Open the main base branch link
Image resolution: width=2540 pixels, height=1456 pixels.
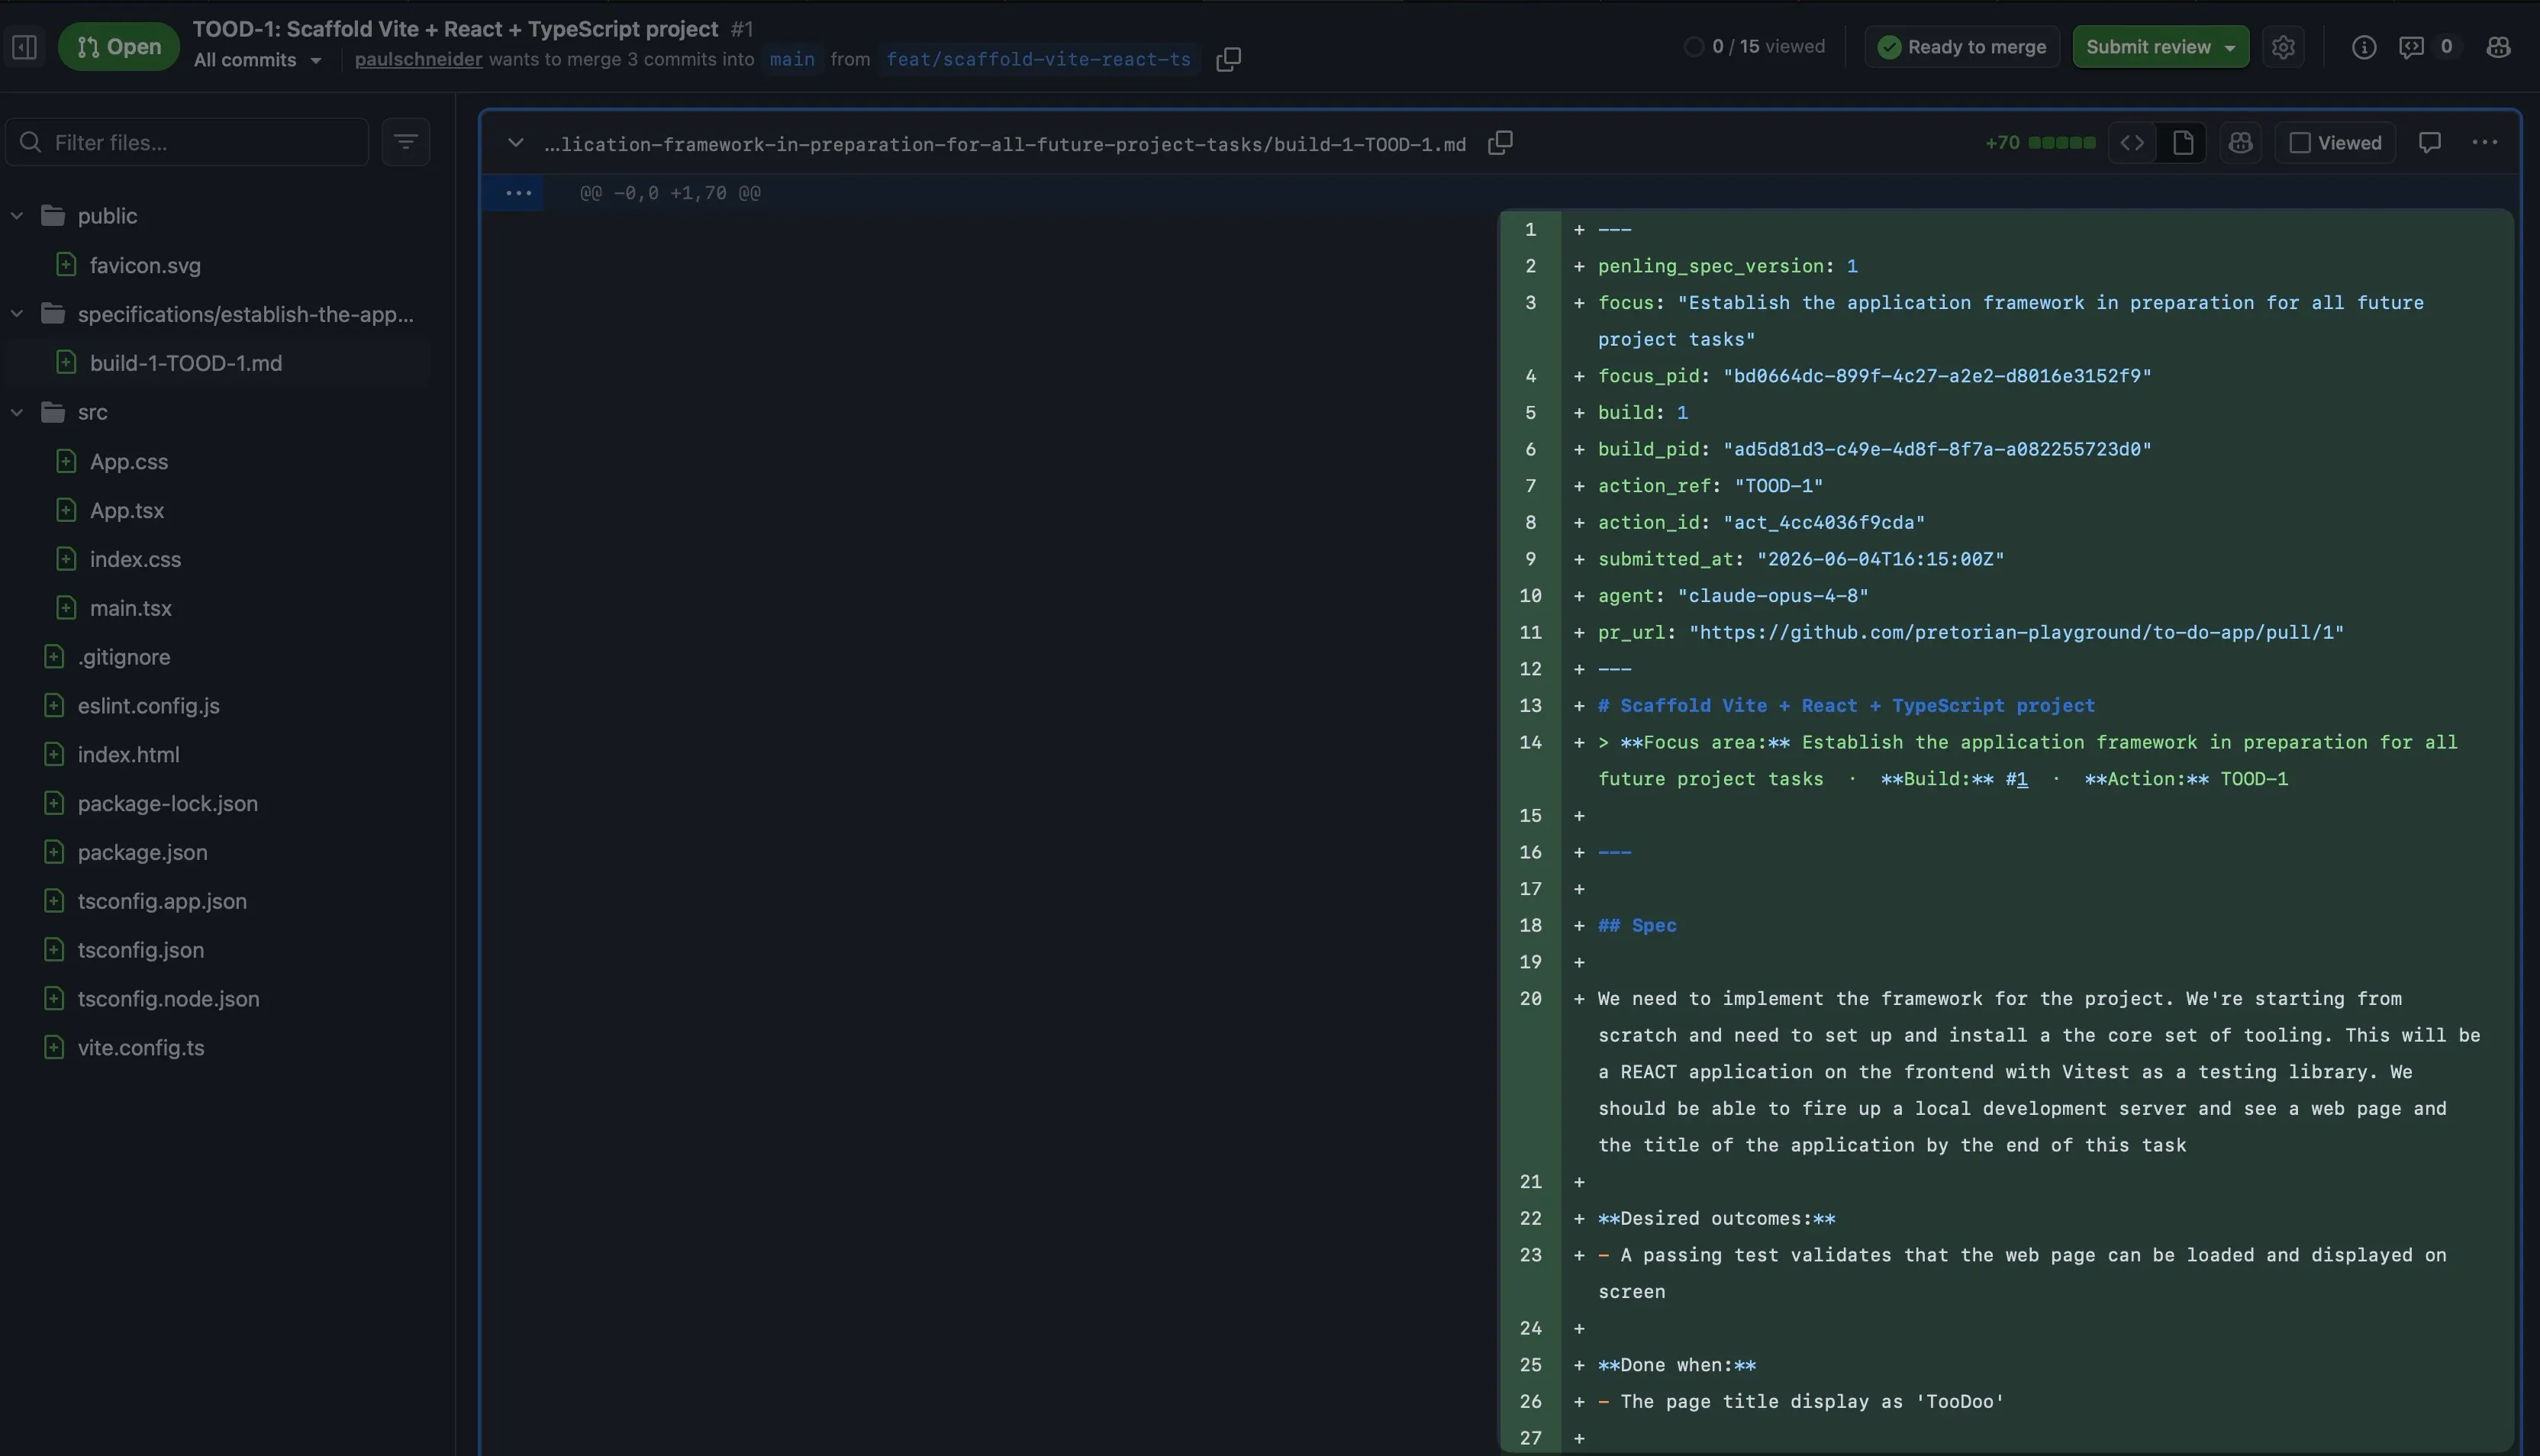point(792,59)
